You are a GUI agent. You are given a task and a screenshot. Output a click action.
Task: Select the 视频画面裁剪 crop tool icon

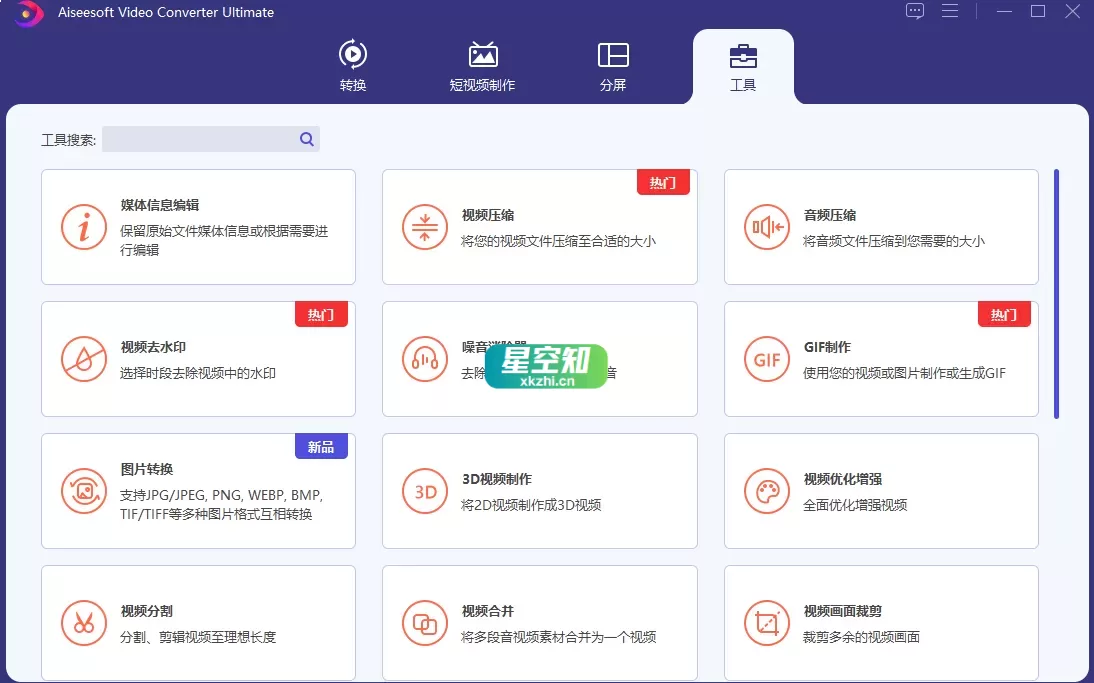[x=766, y=623]
